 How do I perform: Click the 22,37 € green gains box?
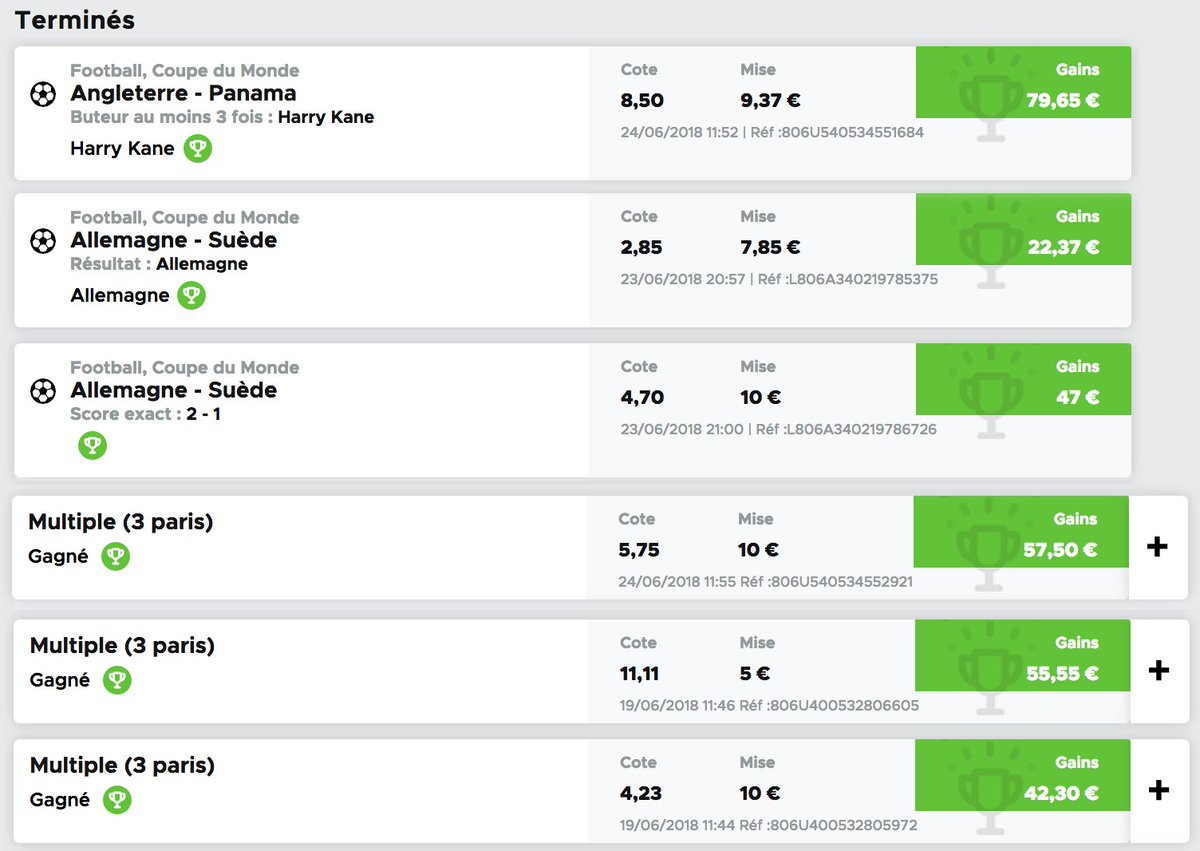tap(1023, 230)
